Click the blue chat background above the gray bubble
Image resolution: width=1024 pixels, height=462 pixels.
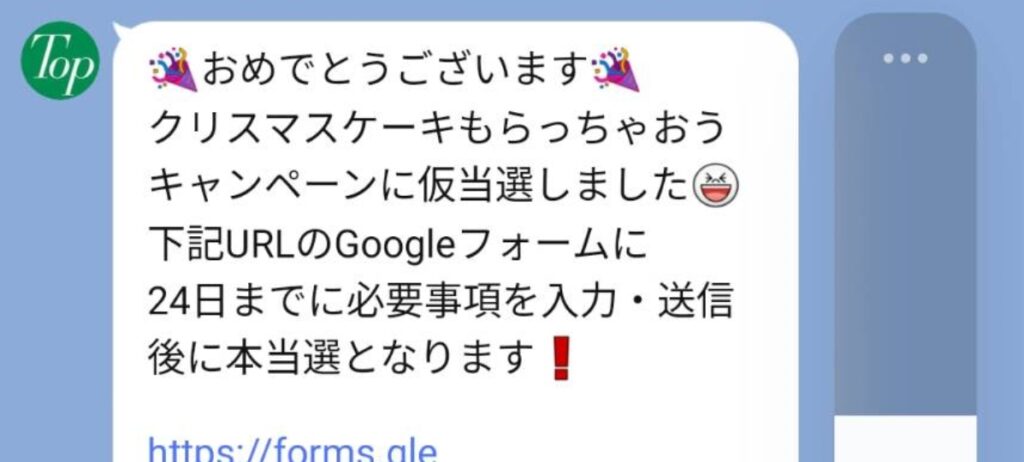(905, 6)
